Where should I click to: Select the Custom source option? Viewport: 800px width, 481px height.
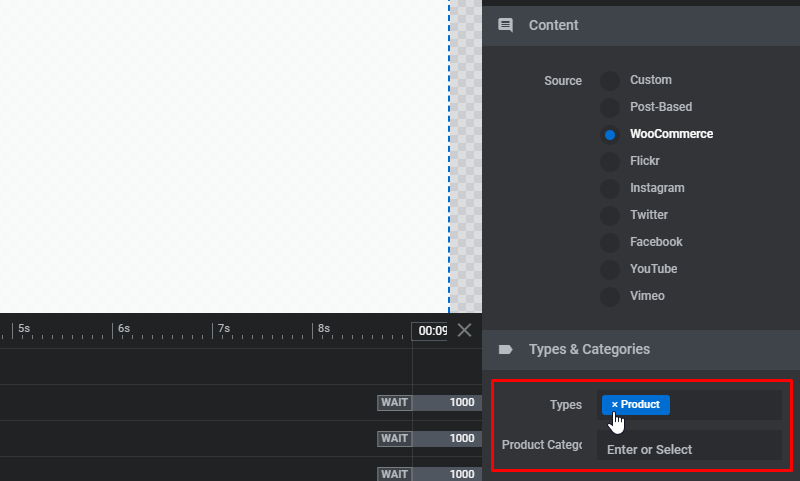610,81
